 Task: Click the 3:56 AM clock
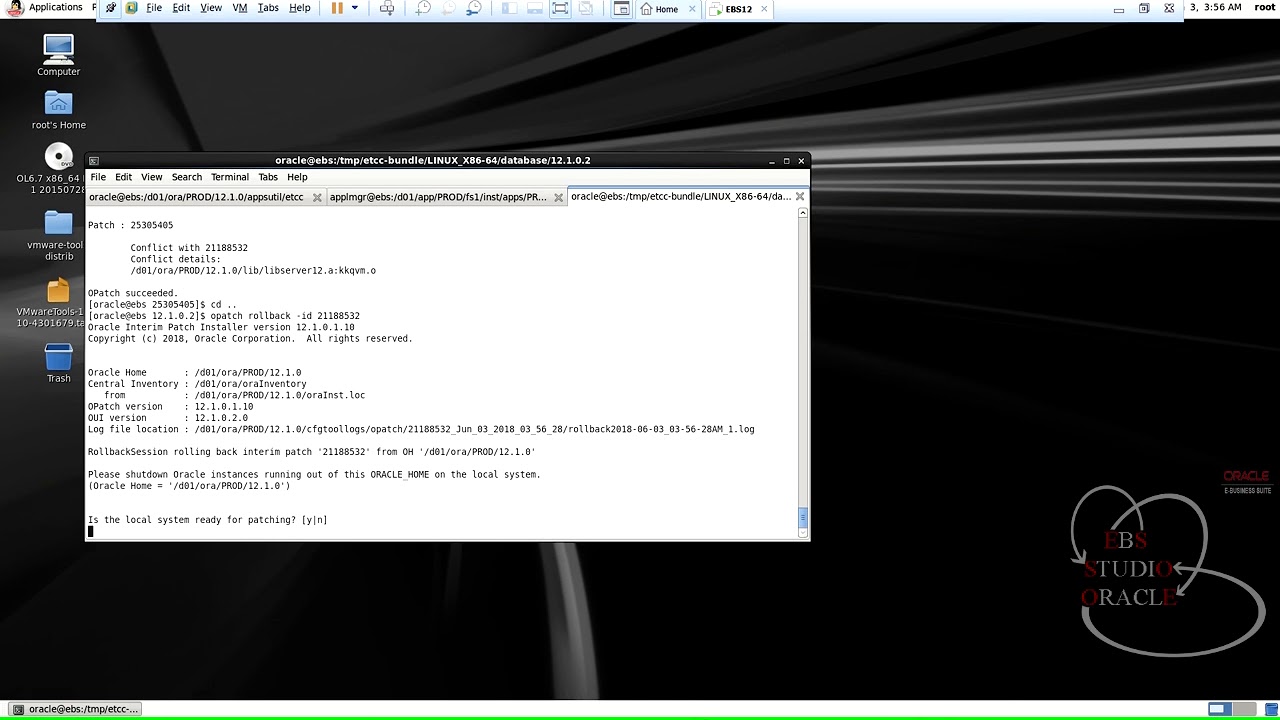coord(1223,7)
